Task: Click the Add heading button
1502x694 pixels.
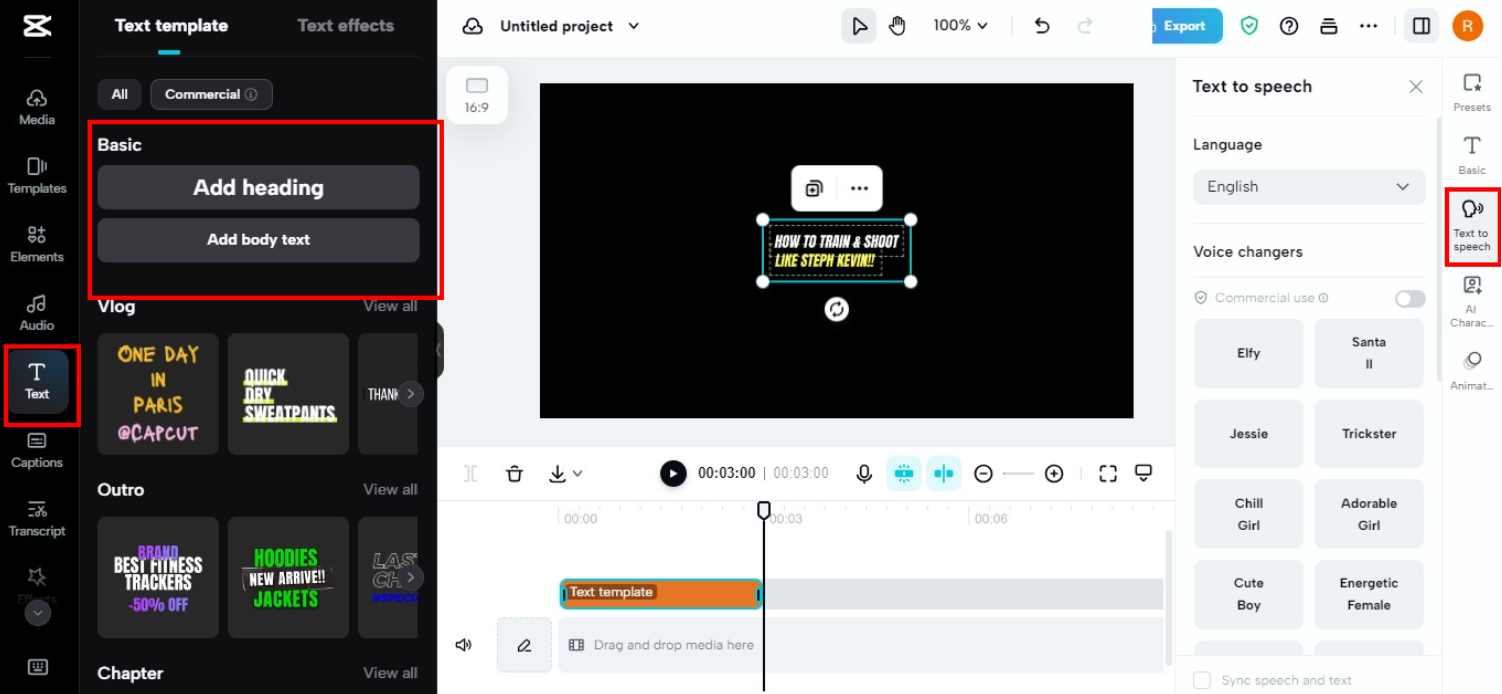Action: pyautogui.click(x=258, y=187)
